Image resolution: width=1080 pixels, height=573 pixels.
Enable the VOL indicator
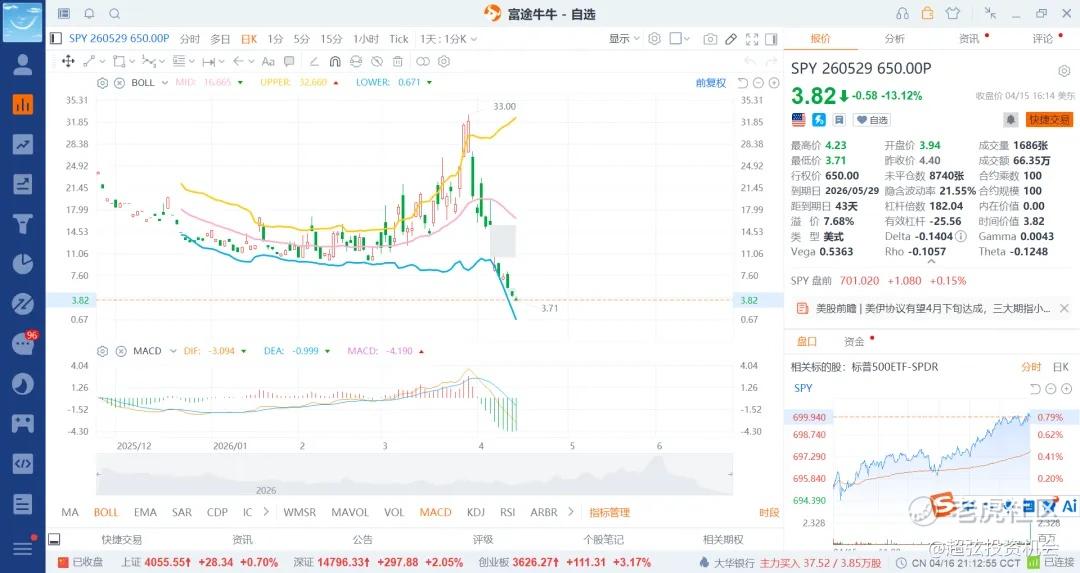(x=394, y=512)
